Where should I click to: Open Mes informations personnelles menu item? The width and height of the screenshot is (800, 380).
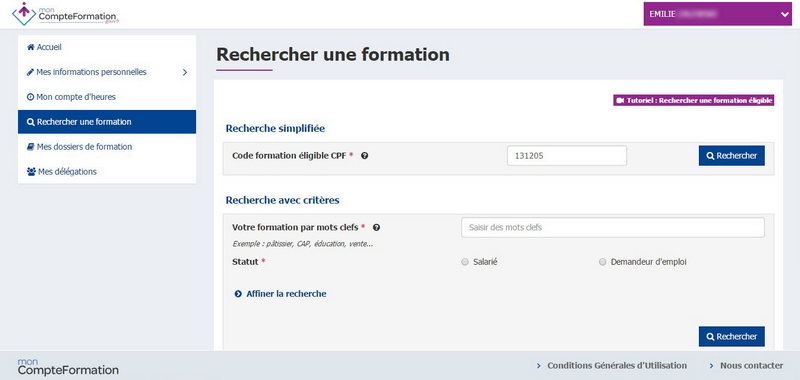point(87,72)
